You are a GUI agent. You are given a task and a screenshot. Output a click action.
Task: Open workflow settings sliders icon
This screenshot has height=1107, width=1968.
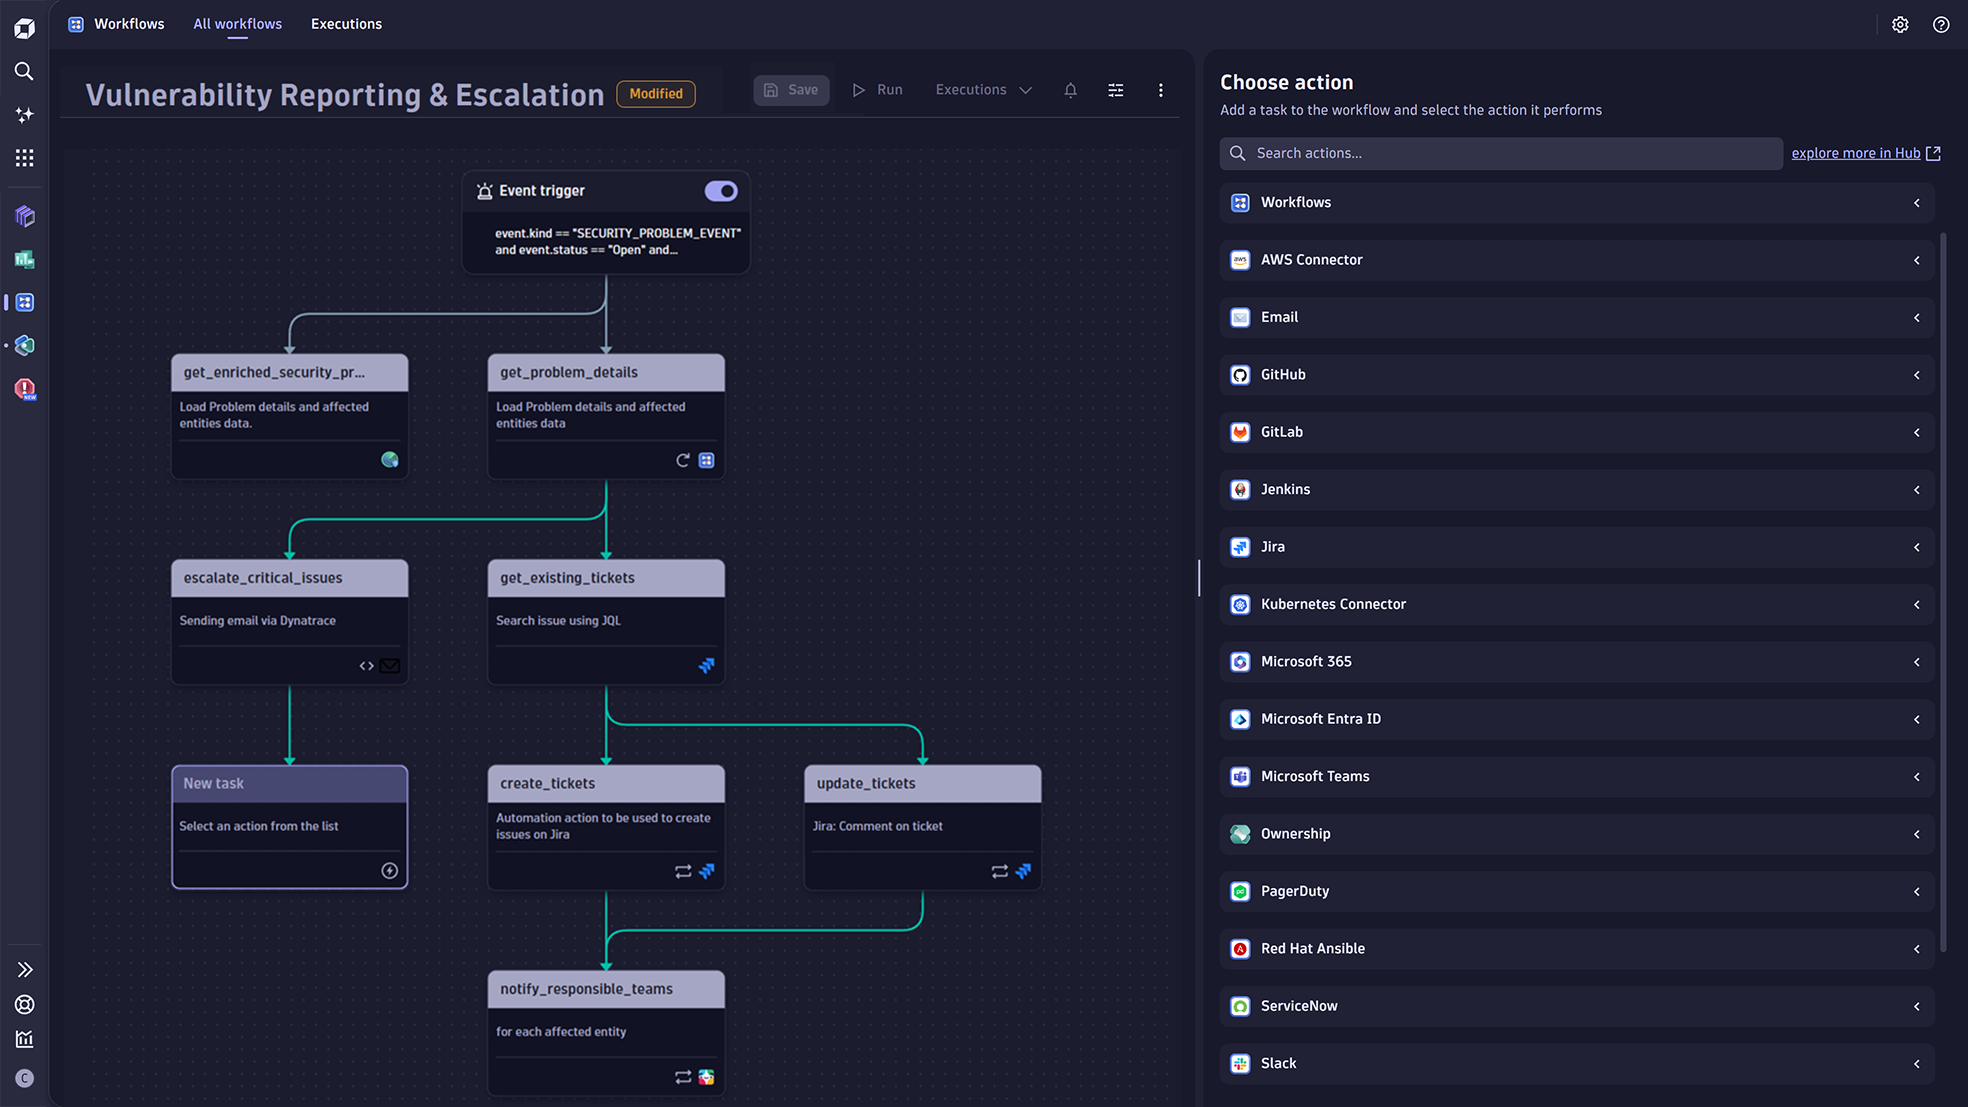pos(1116,90)
